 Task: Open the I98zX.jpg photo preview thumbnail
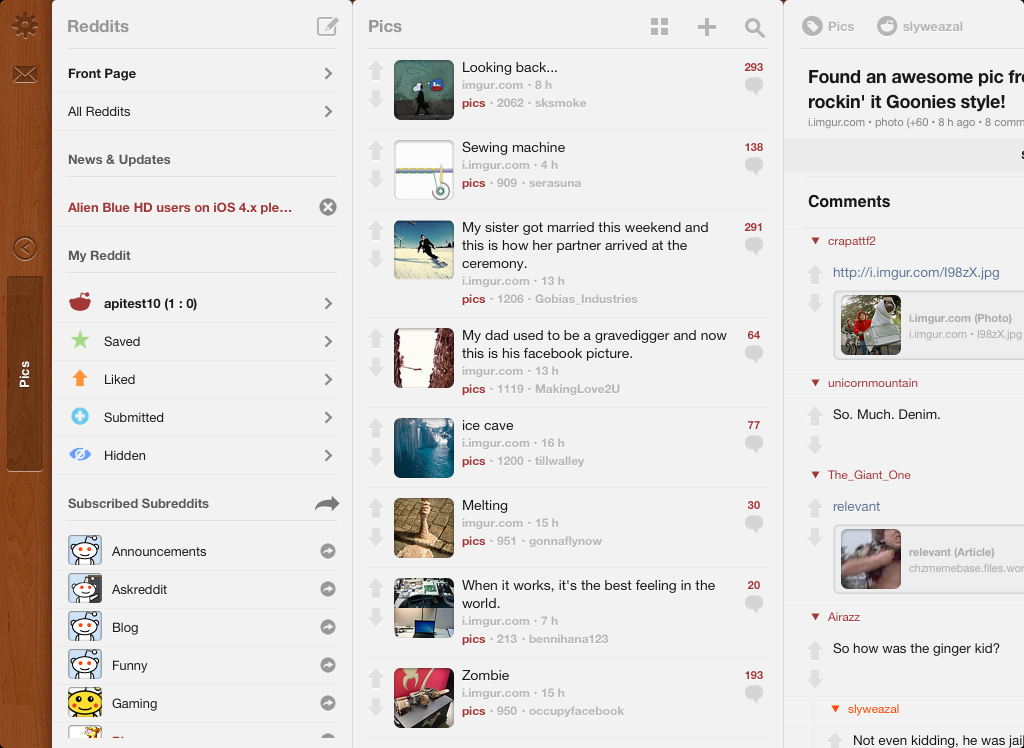(x=871, y=325)
